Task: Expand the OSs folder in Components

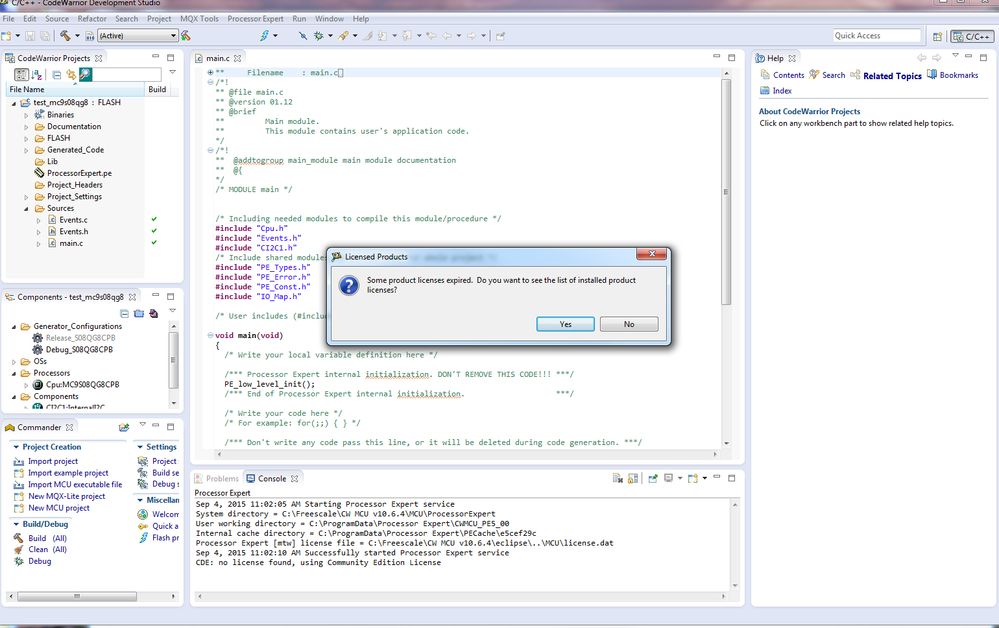Action: tap(14, 362)
